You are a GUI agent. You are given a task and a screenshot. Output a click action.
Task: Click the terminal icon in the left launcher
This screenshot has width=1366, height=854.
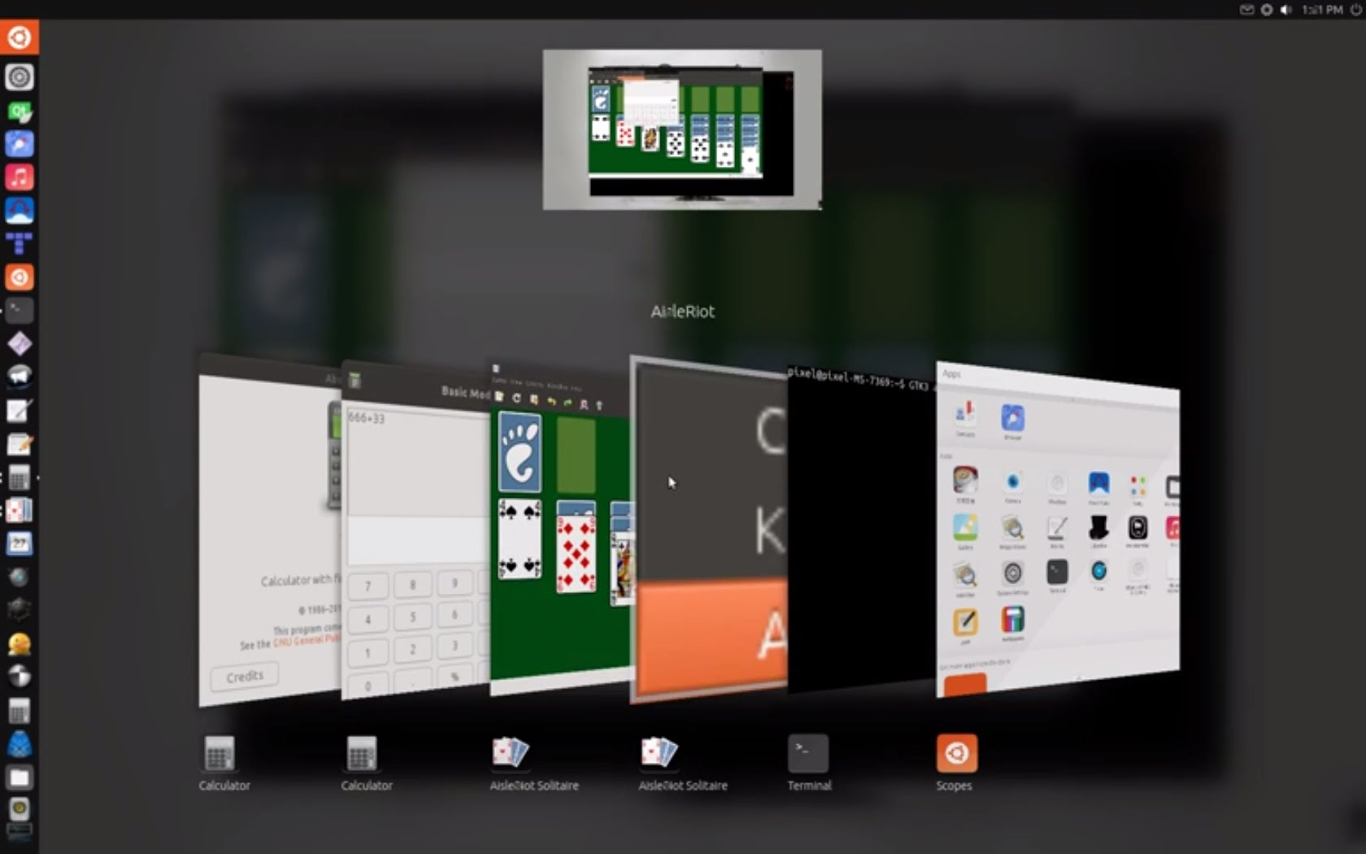[19, 310]
